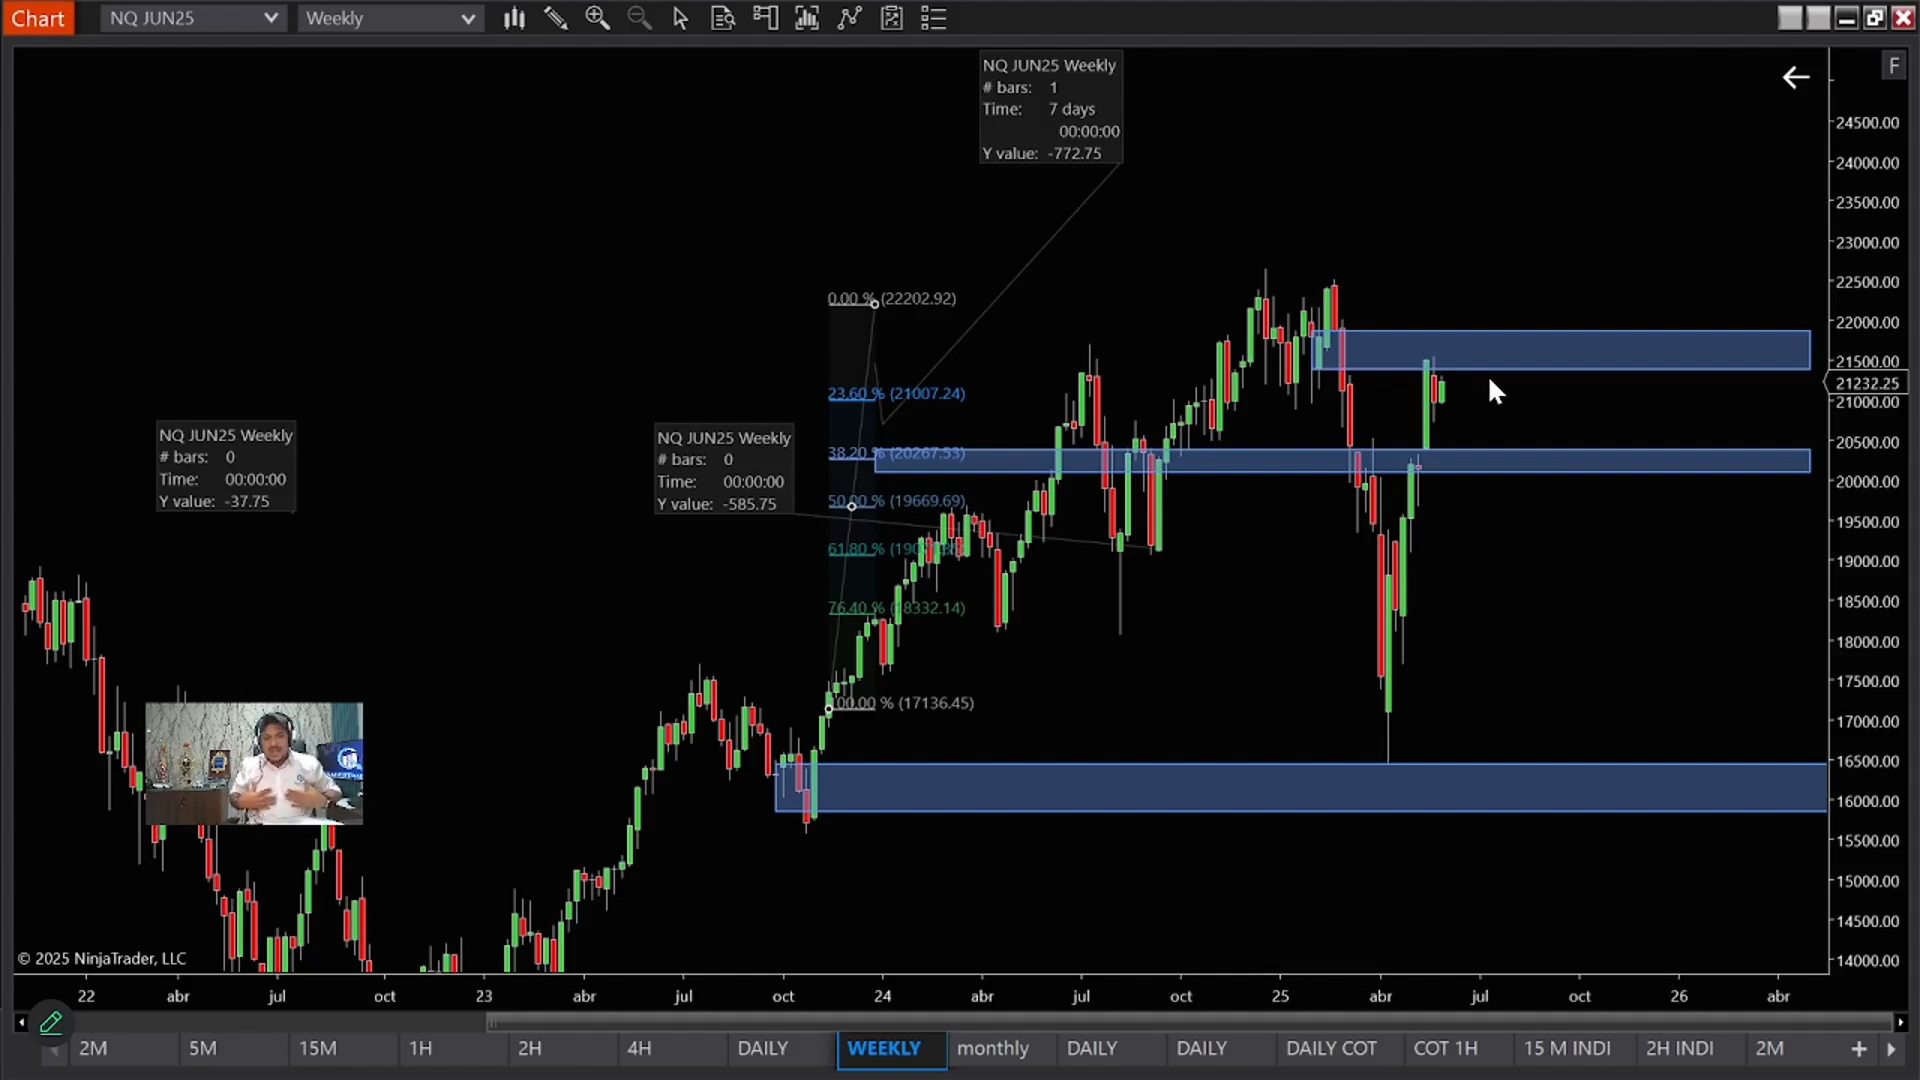Click the webcam video thumbnail
The image size is (1920, 1080).
coord(254,763)
